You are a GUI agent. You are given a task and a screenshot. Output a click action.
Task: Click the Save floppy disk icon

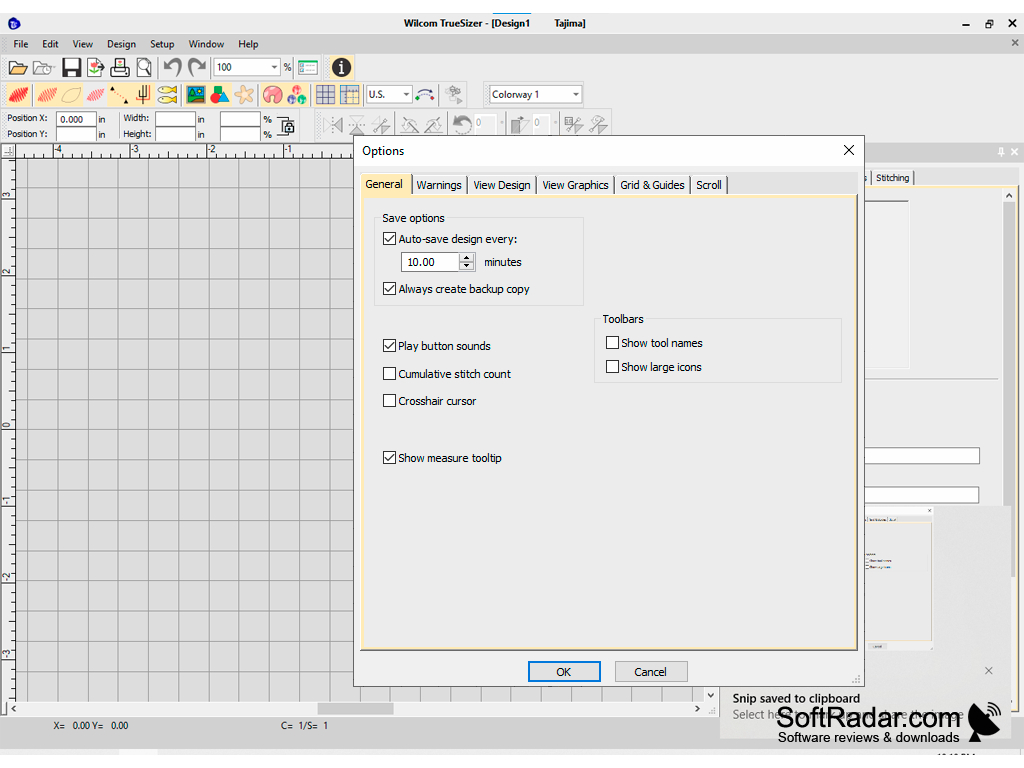71,67
